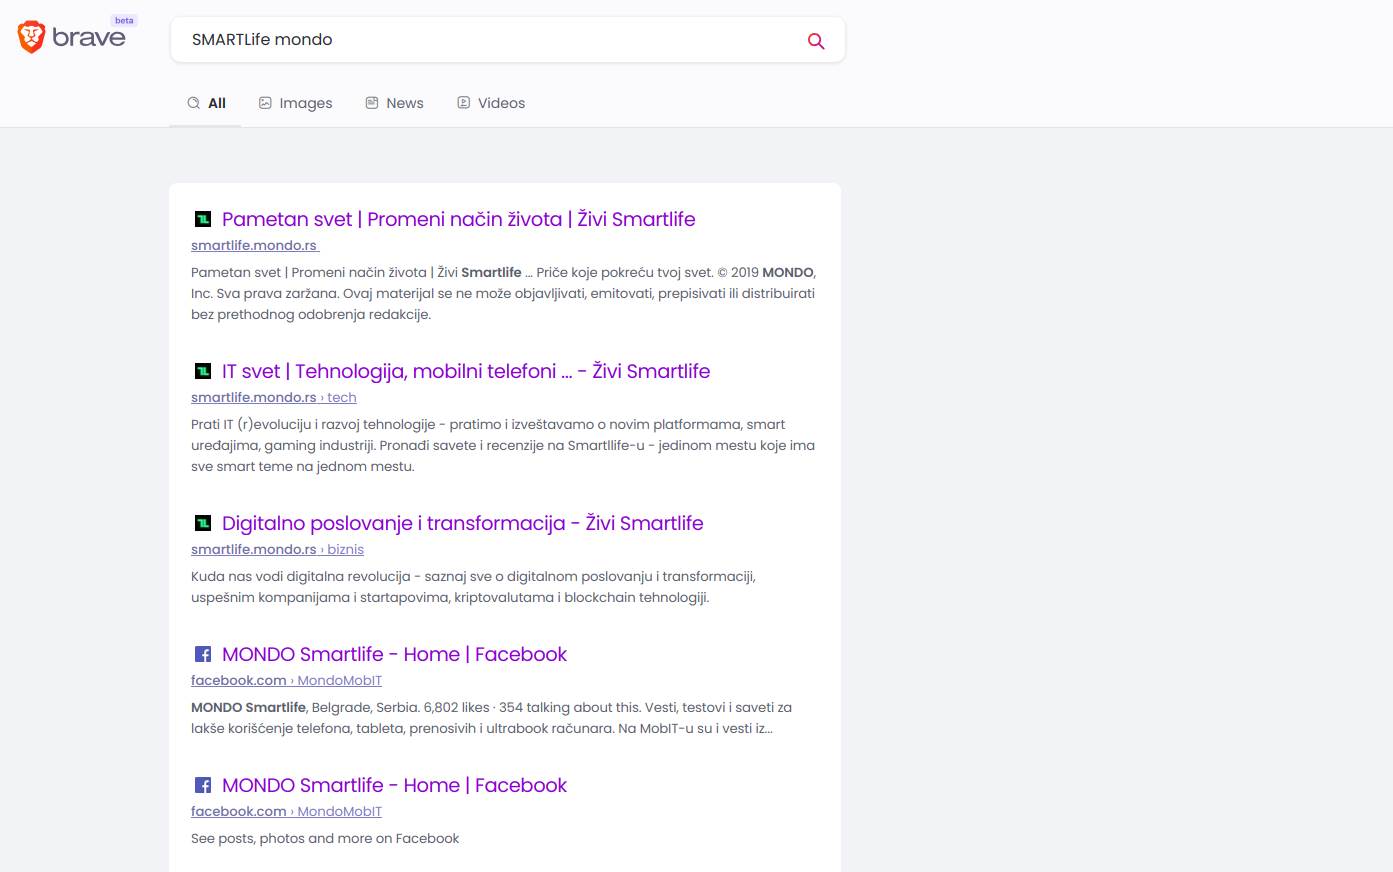This screenshot has height=872, width=1393.
Task: Click the beta badge above the Brave logo
Action: 124,20
